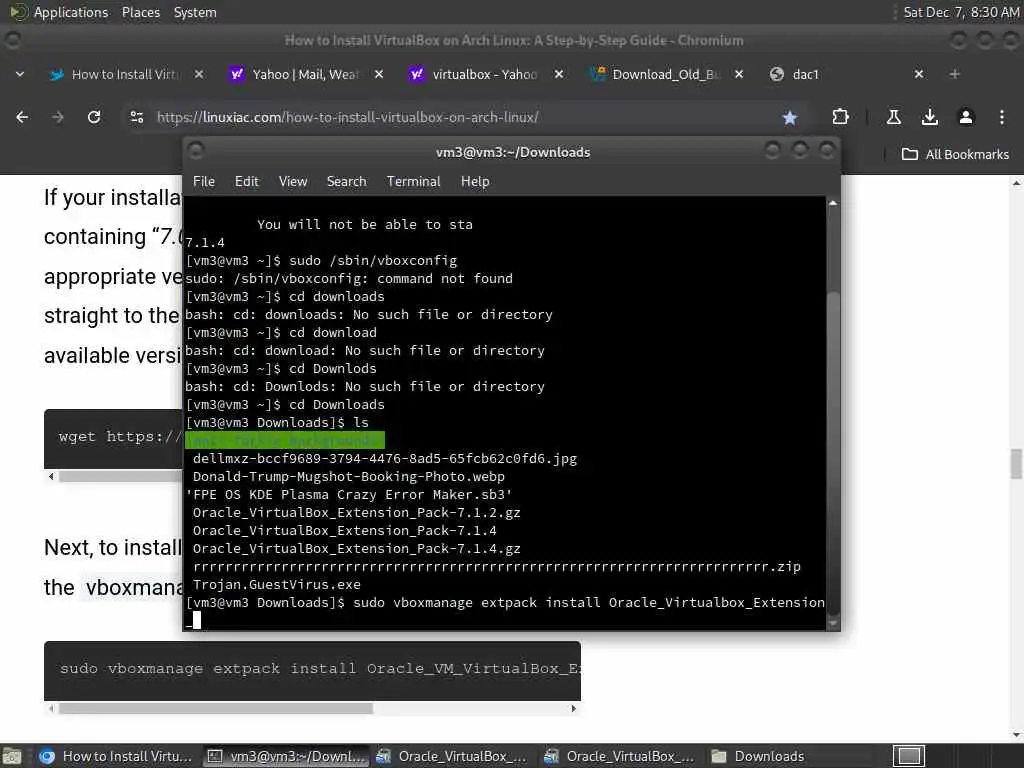1024x768 pixels.
Task: Open the terminal Edit menu
Action: click(x=247, y=182)
